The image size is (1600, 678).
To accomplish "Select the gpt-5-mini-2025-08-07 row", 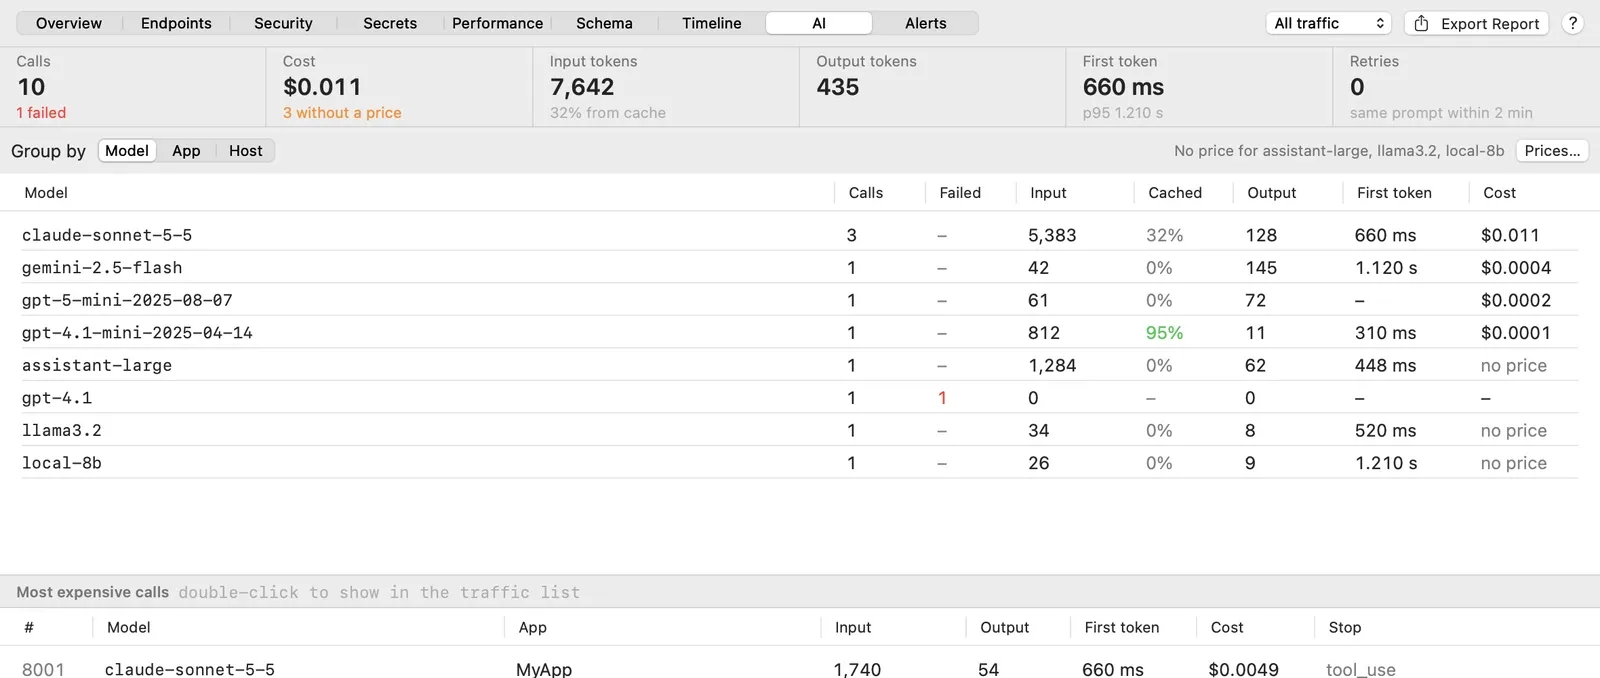I will [800, 300].
